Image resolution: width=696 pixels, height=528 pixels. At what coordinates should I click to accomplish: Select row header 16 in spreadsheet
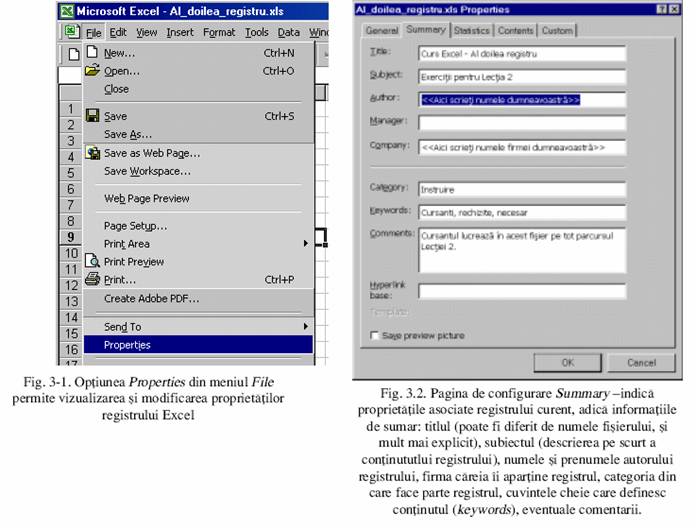click(71, 350)
